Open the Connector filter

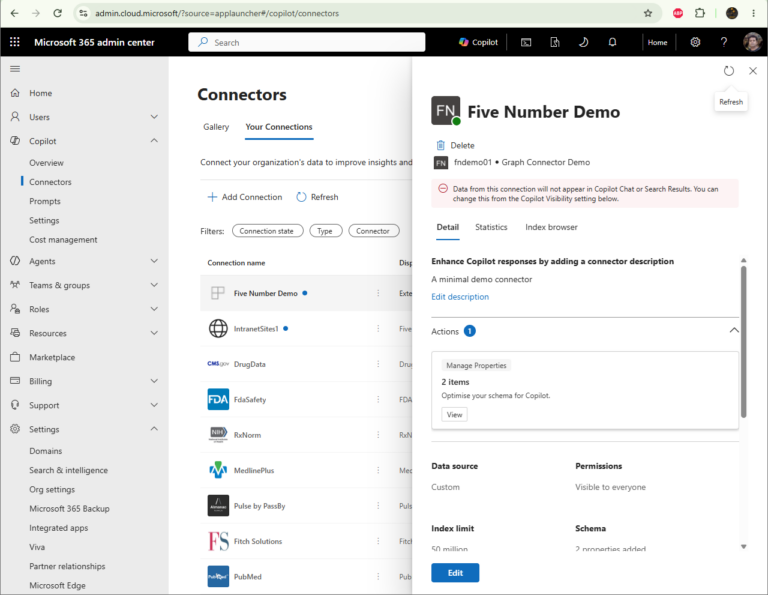374,231
